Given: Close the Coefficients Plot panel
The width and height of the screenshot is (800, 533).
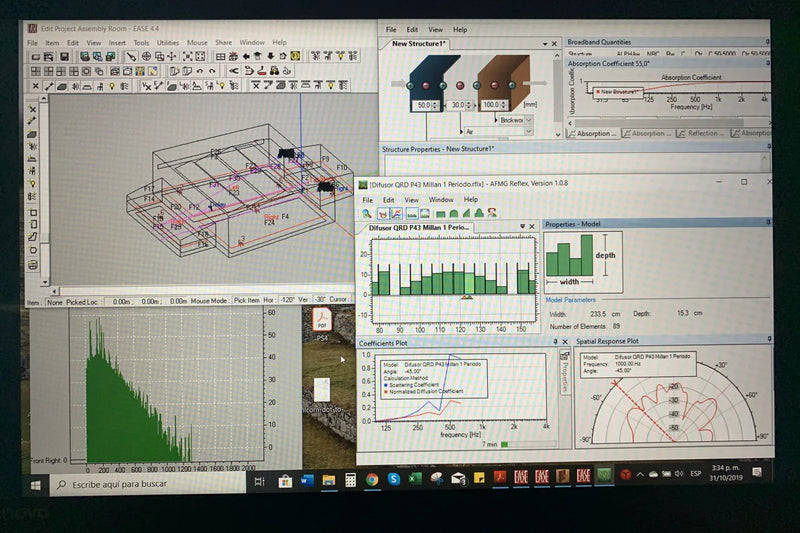Looking at the screenshot, I should point(565,341).
